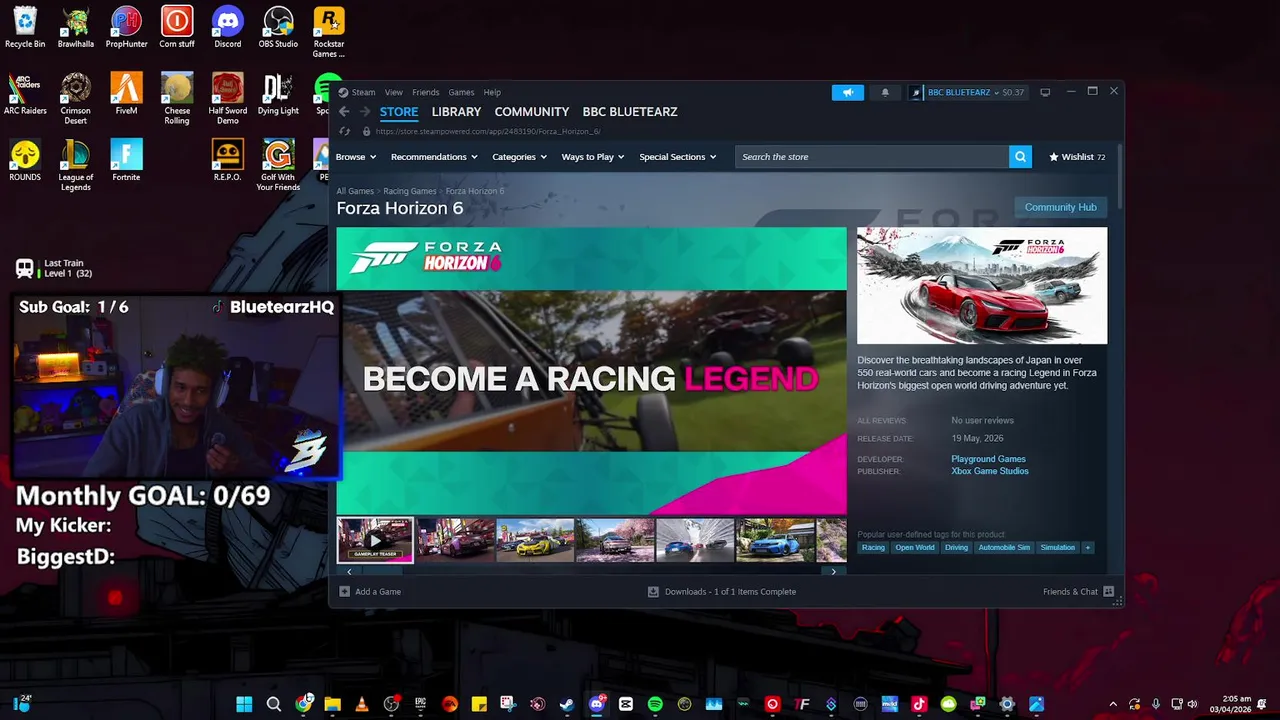Screen dimensions: 1280x720
Task: Expand Special Sections dropdown
Action: click(x=678, y=157)
